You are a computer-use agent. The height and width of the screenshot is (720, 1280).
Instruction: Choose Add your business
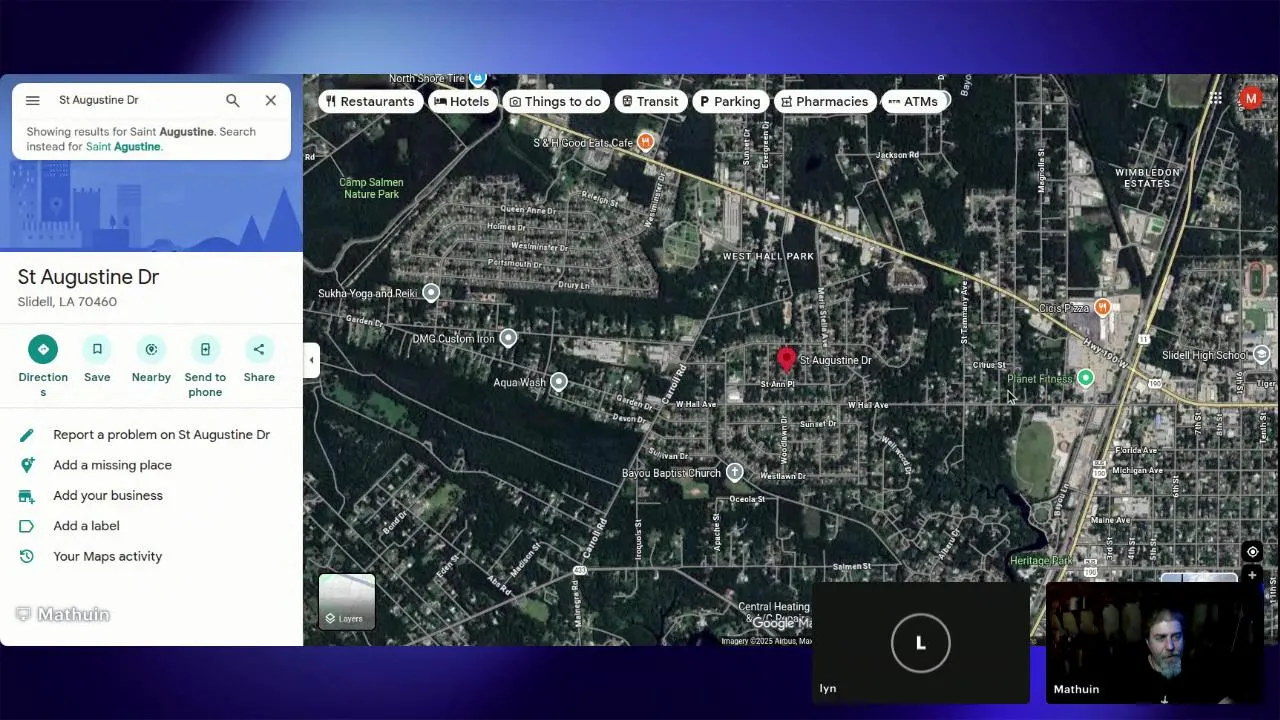[x=151, y=496]
